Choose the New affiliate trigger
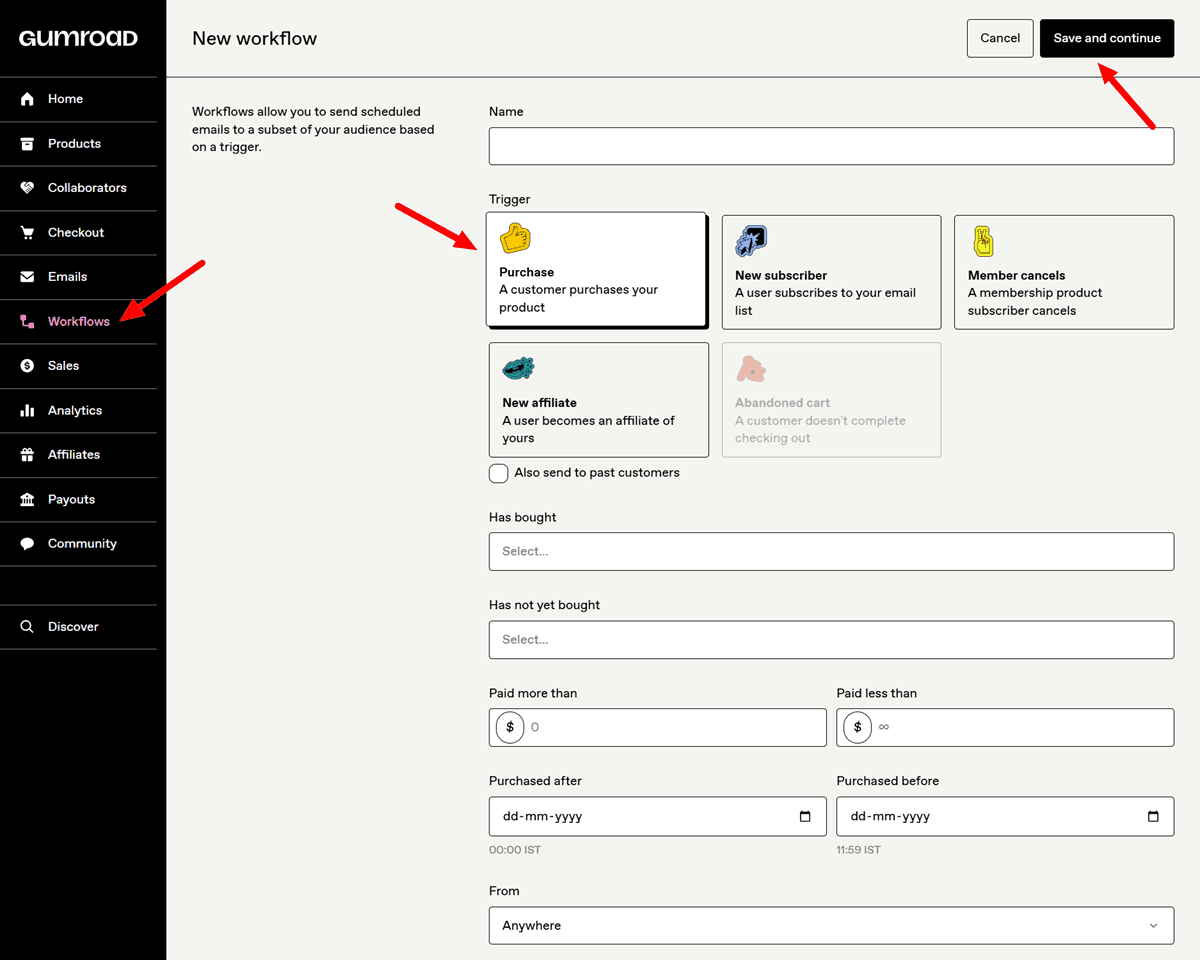Viewport: 1200px width, 960px height. coord(599,400)
